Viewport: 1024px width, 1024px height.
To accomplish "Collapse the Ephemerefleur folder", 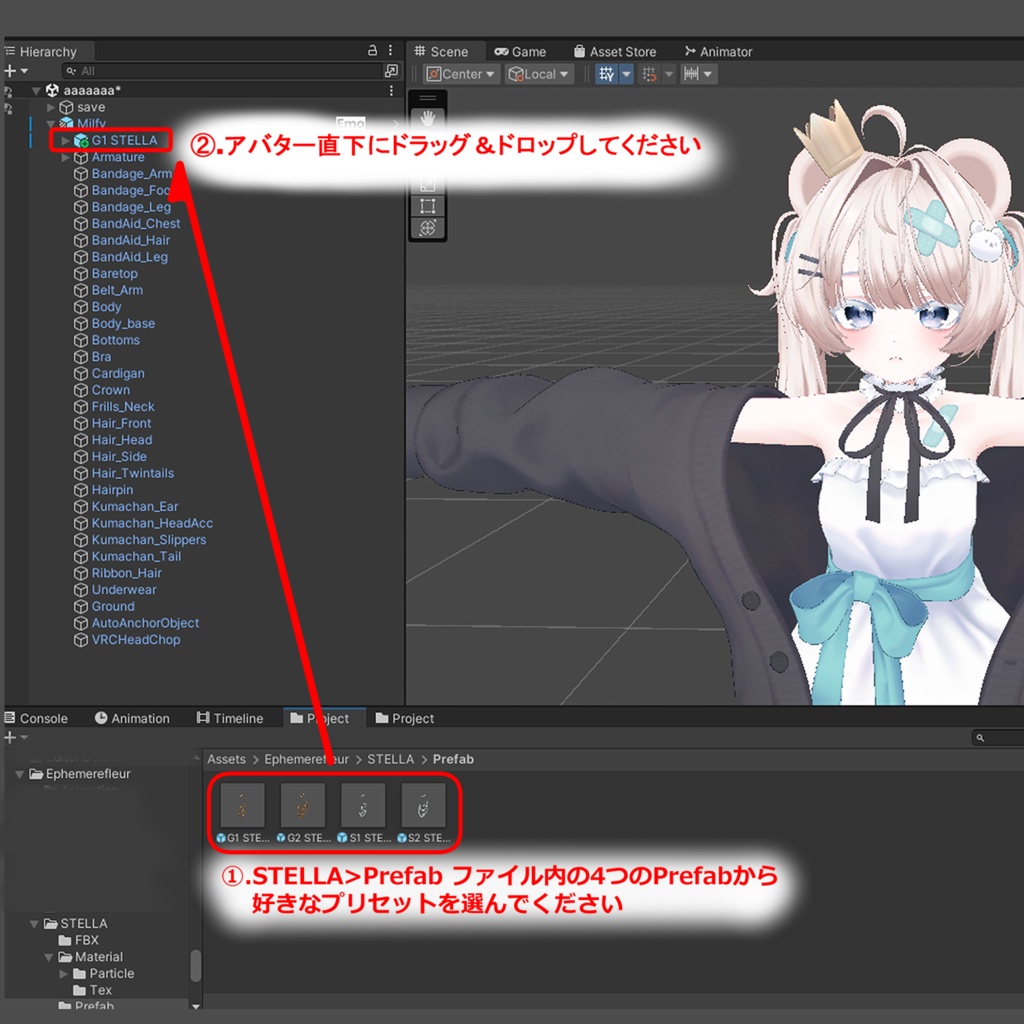I will (x=20, y=774).
